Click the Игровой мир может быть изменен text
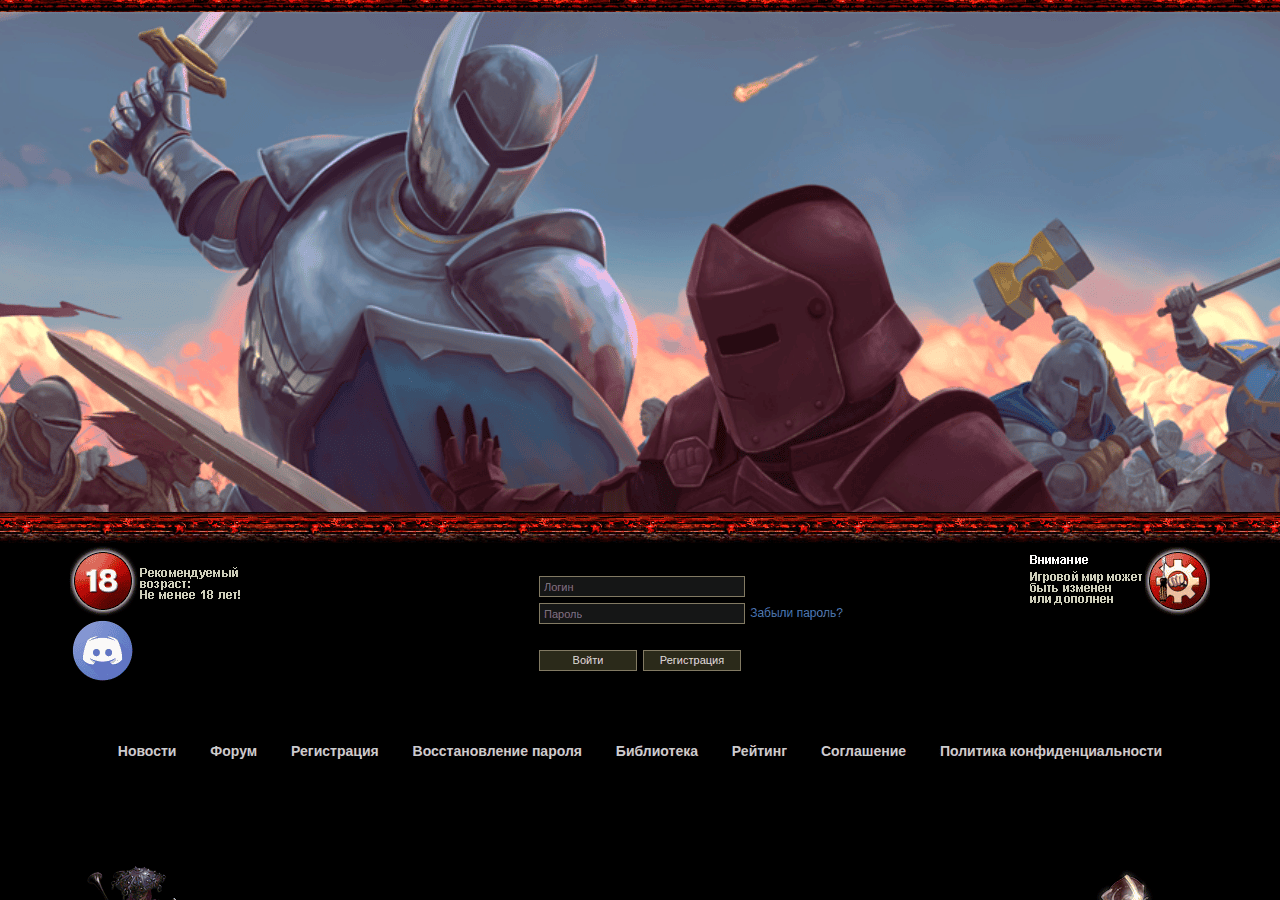The image size is (1280, 900). click(1086, 588)
